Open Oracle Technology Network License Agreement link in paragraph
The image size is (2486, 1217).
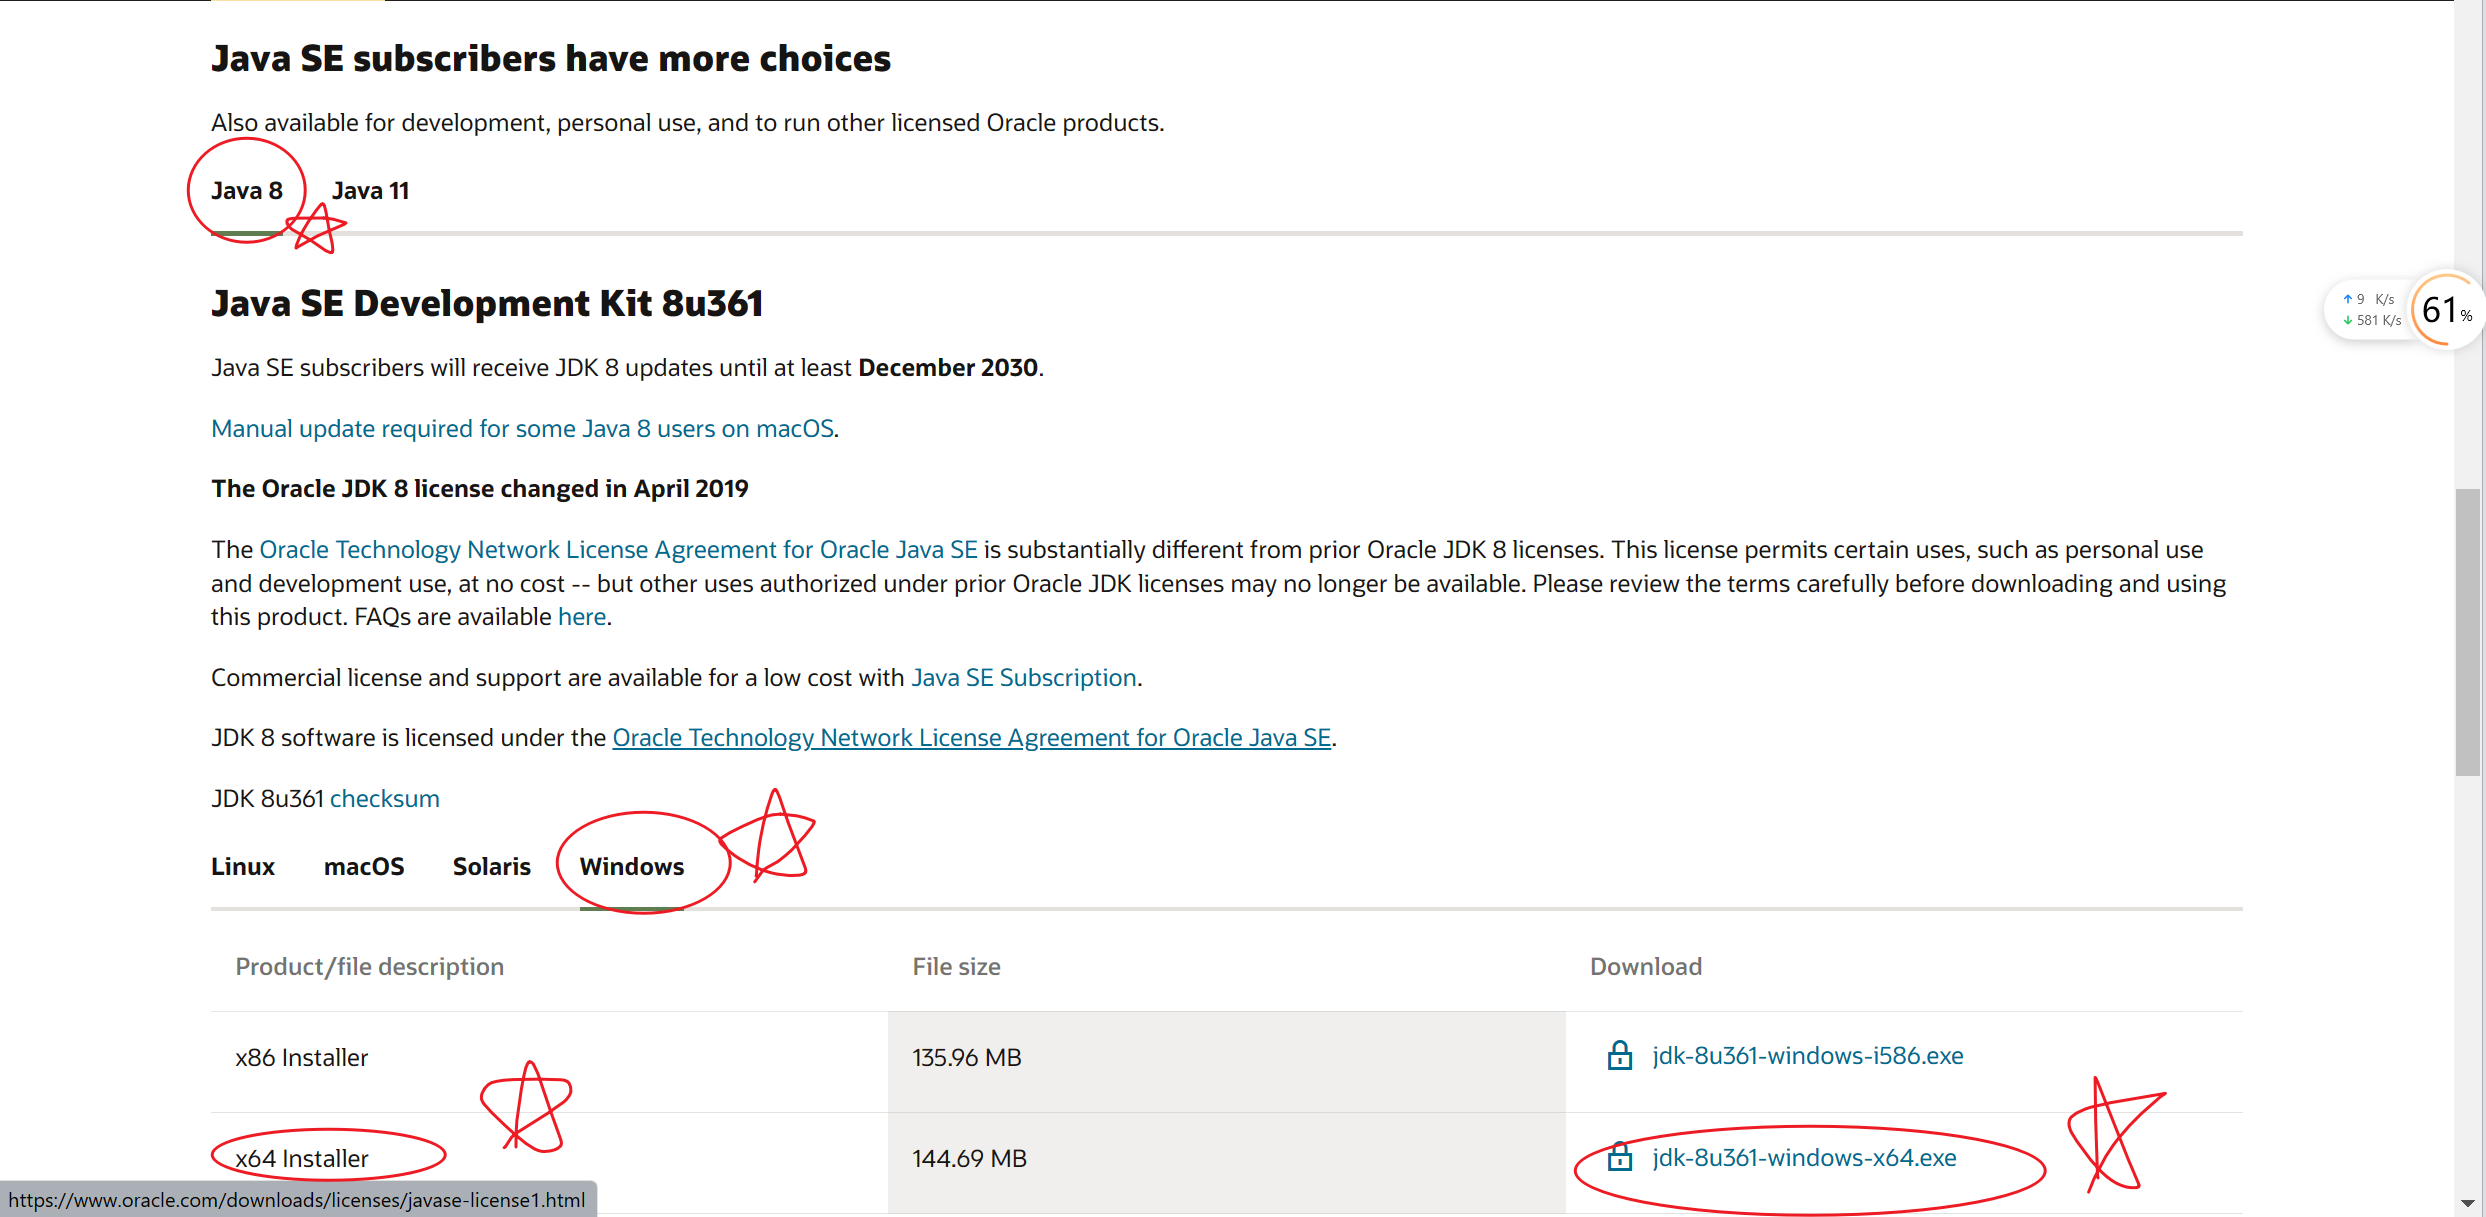click(618, 550)
